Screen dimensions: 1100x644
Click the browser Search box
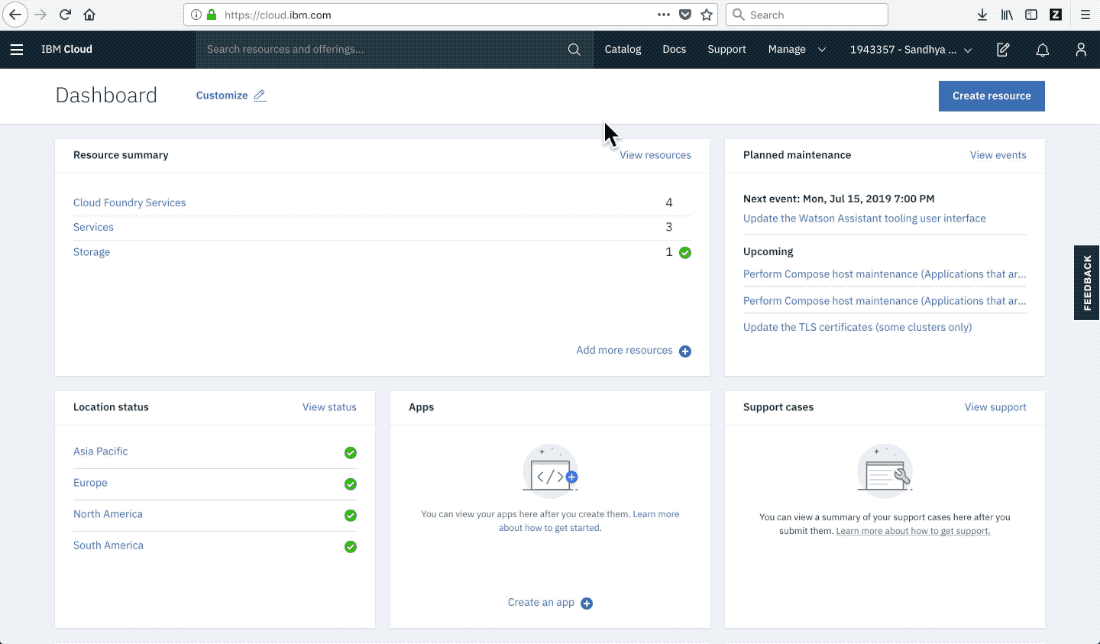tap(807, 15)
